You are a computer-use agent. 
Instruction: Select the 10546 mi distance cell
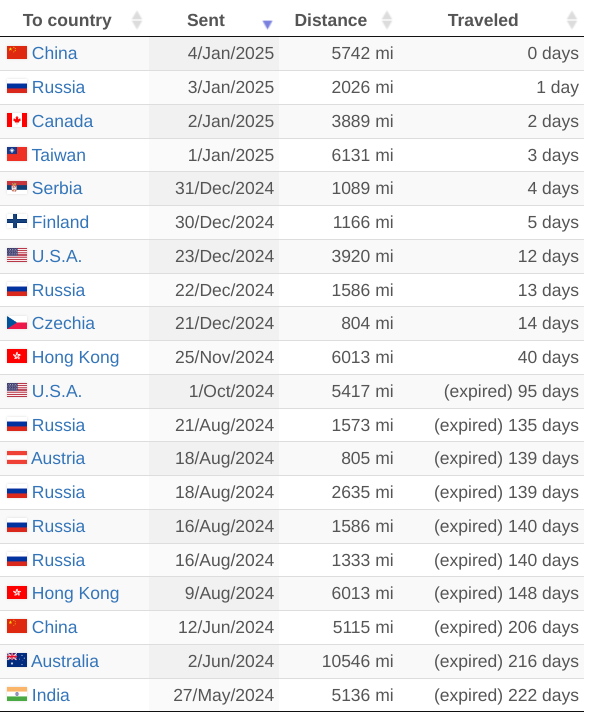[338, 661]
